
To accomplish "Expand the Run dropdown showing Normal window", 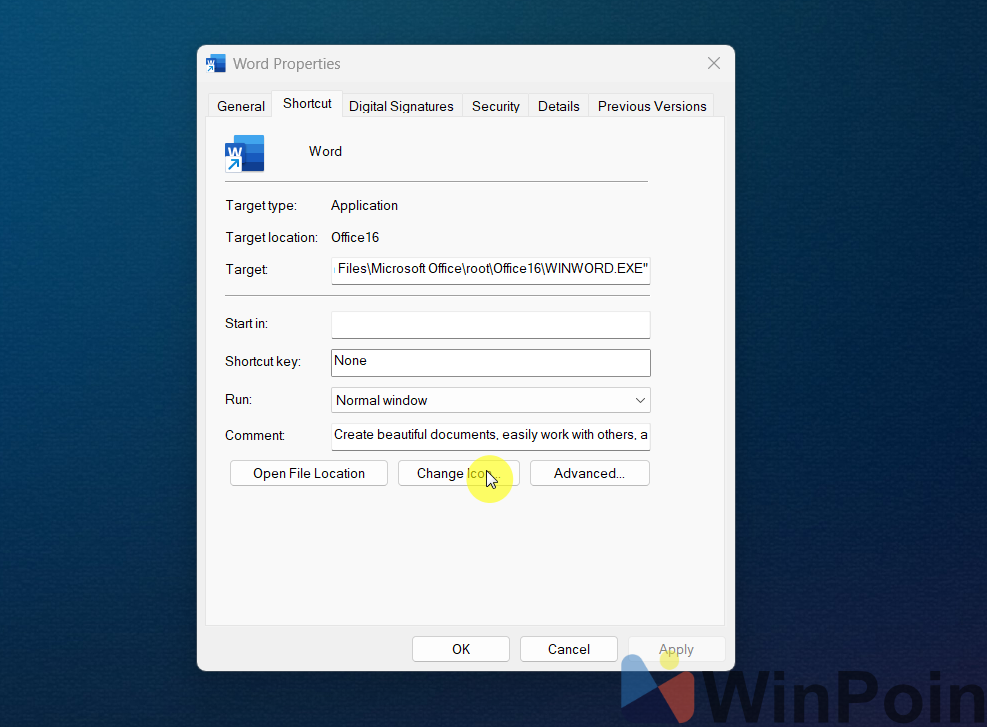I will (x=490, y=400).
